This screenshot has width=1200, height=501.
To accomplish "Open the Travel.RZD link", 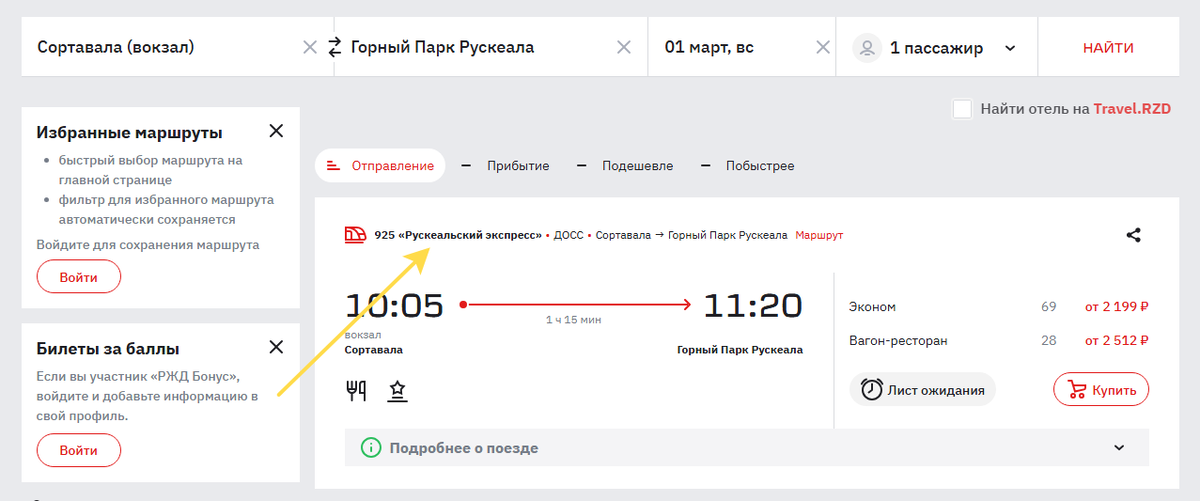I will pyautogui.click(x=1132, y=109).
